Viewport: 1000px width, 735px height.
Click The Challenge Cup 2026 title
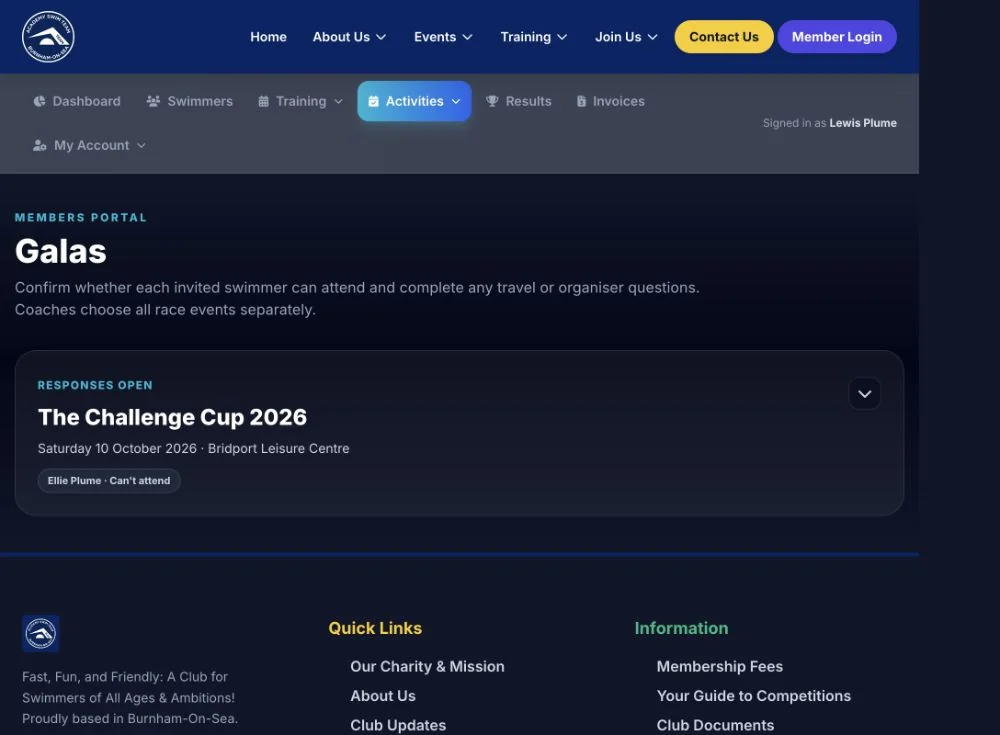(x=172, y=417)
